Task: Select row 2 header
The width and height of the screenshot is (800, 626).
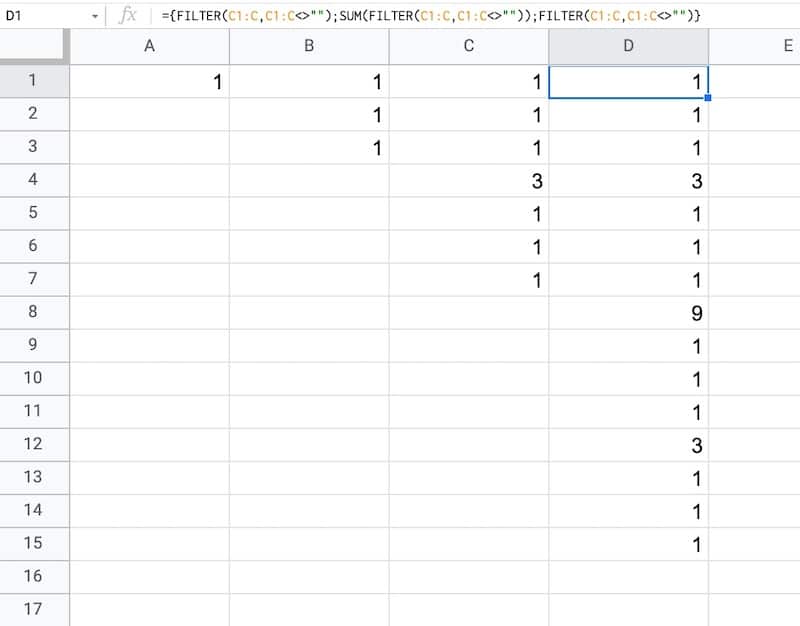Action: (x=34, y=114)
